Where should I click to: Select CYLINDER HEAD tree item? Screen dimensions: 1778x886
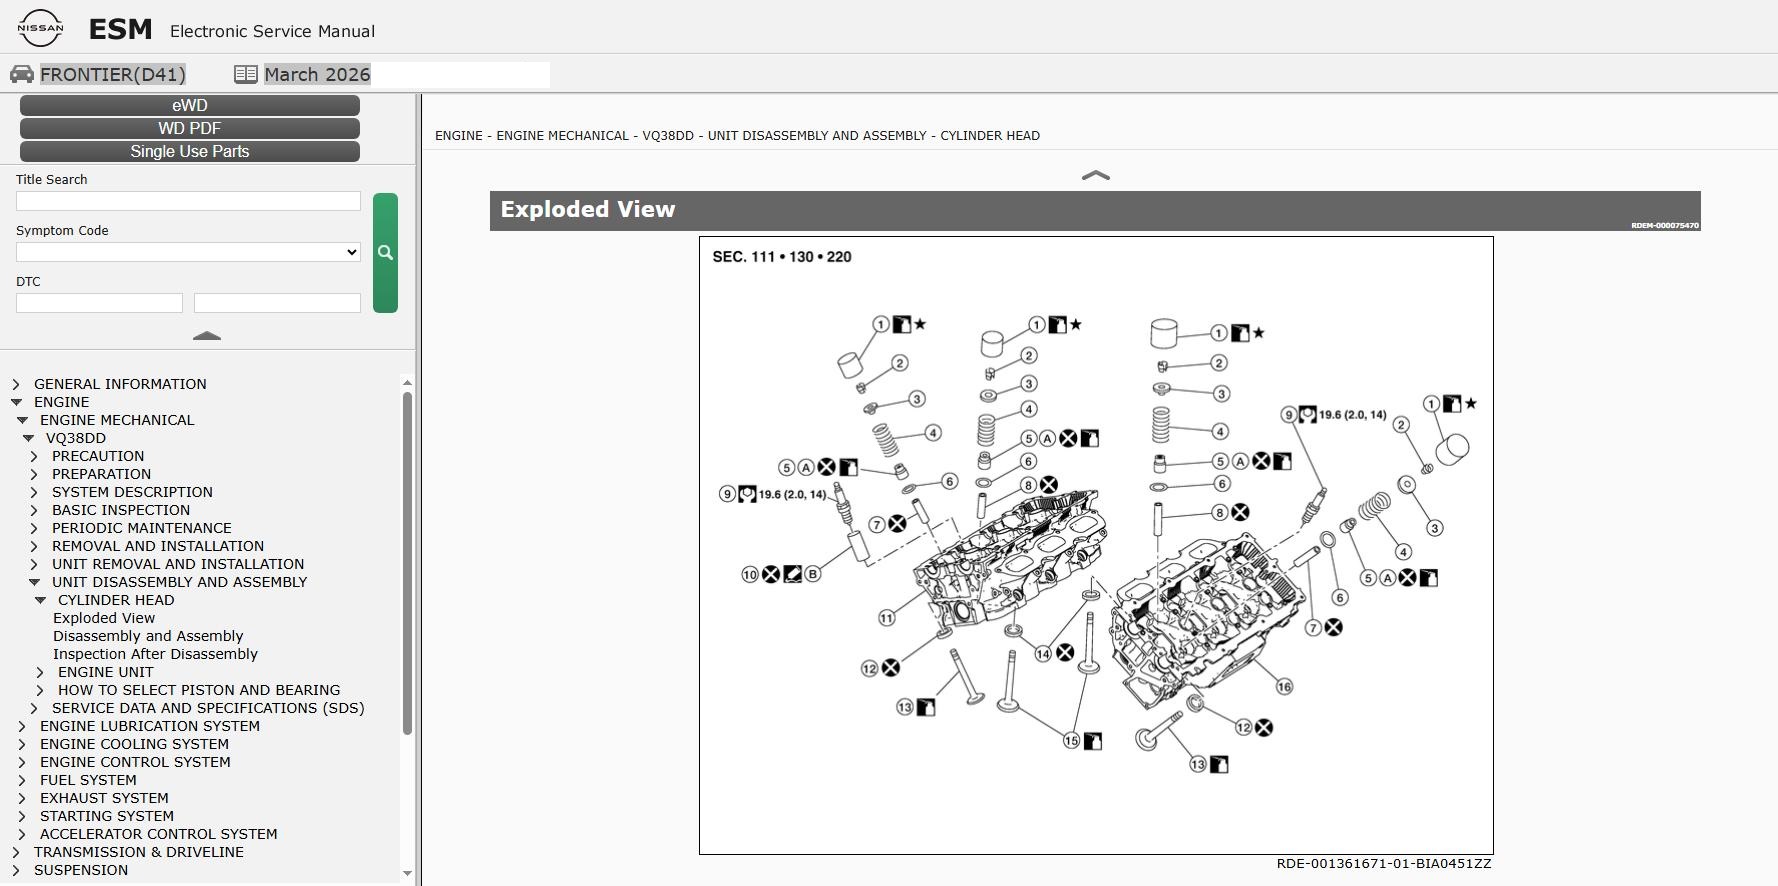116,600
